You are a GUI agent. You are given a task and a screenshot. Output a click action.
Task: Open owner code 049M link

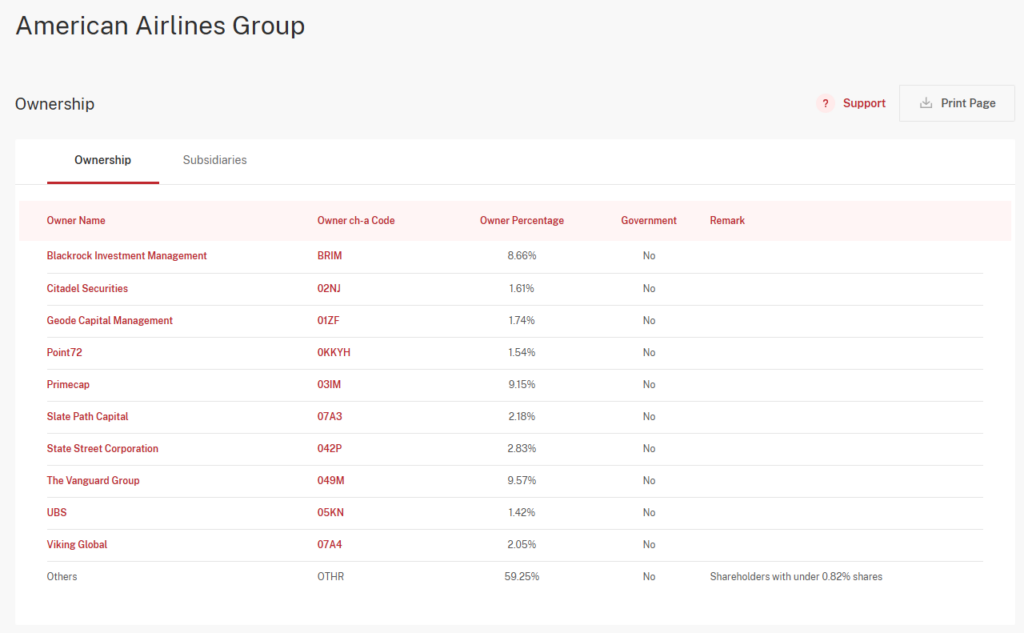tap(330, 480)
